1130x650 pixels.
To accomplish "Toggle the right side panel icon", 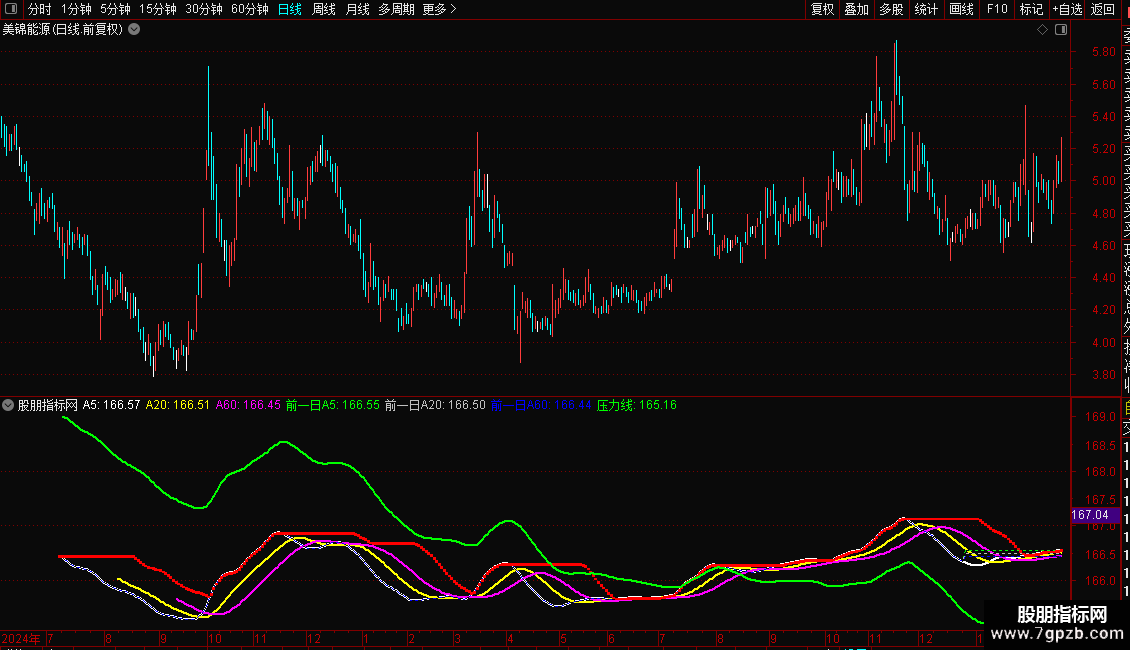I will coord(1061,30).
